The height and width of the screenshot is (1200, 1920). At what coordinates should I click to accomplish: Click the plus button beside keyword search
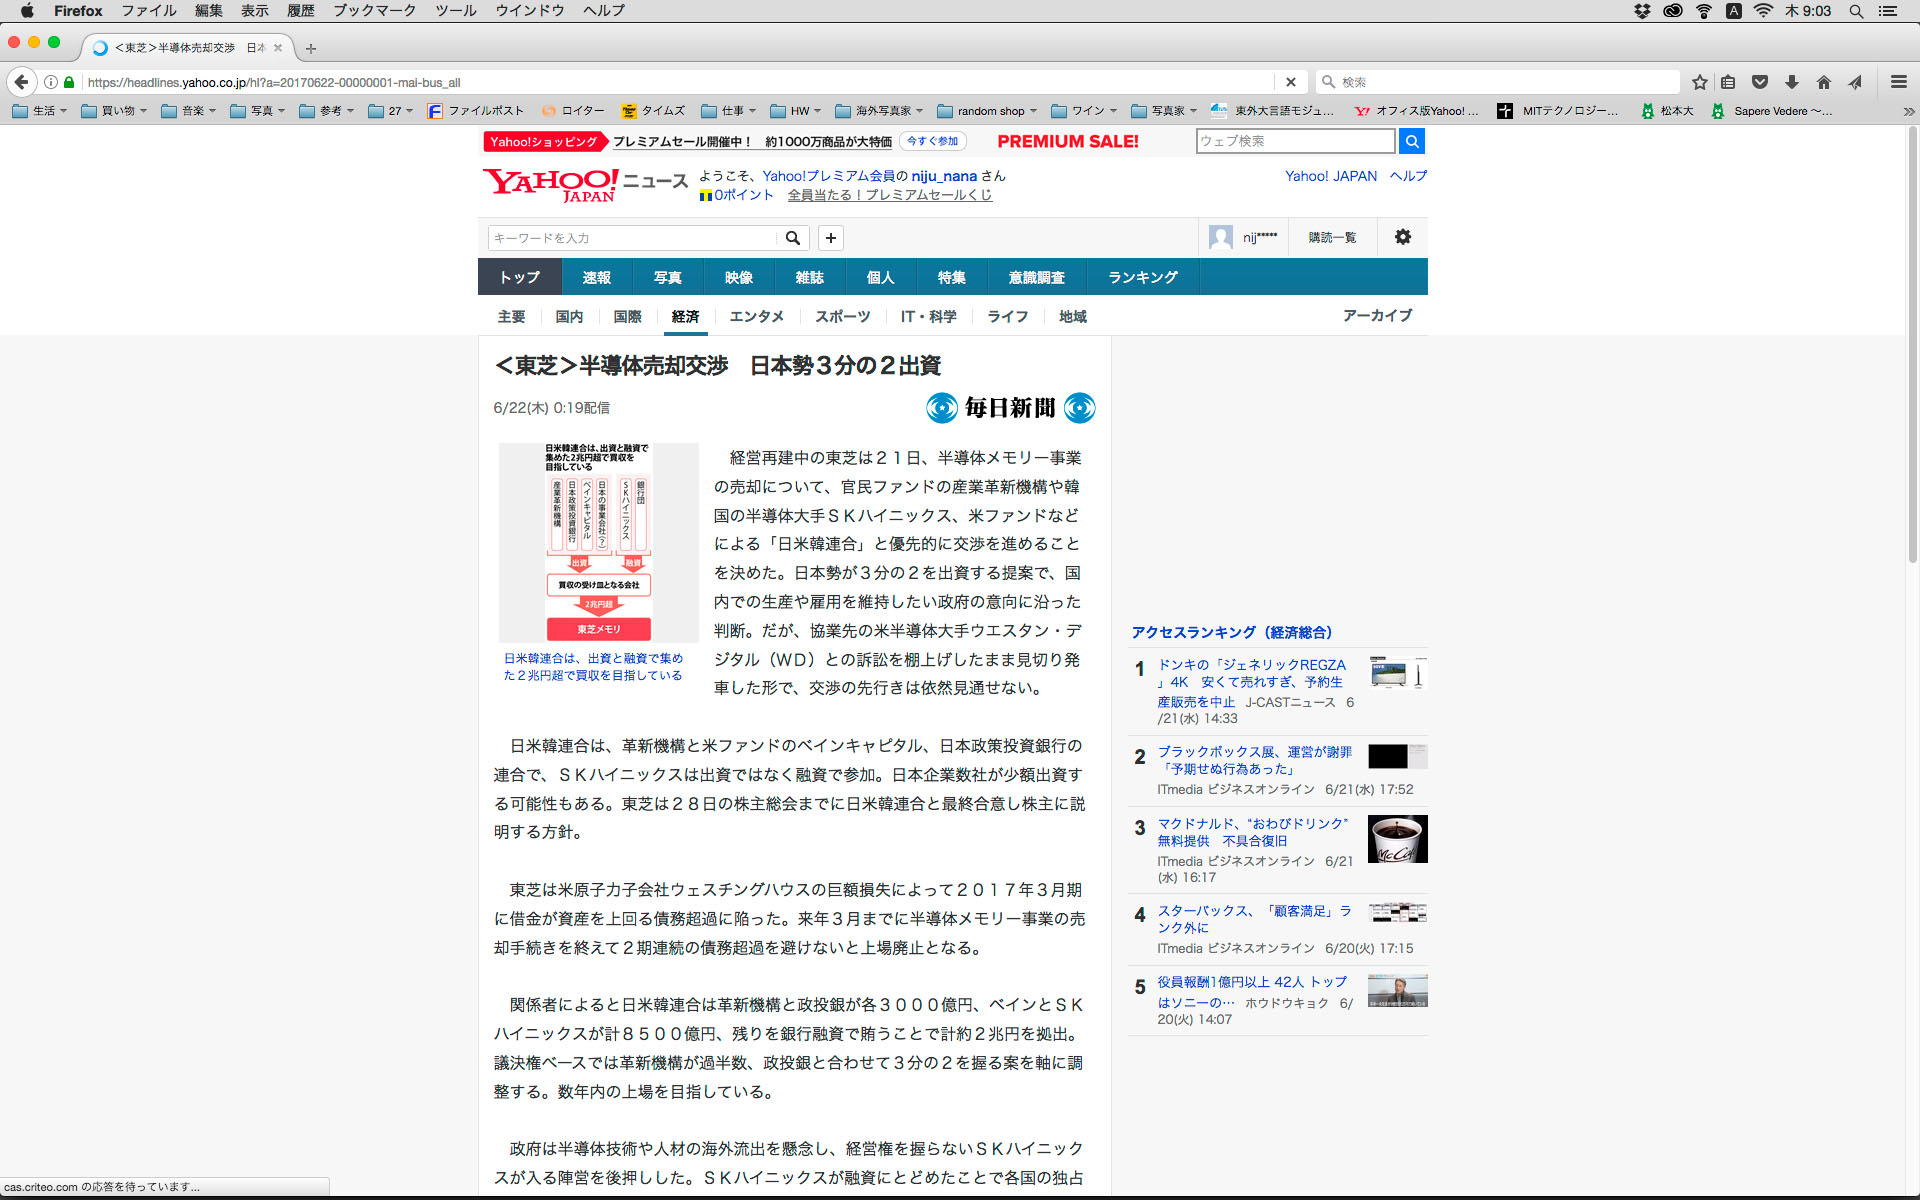830,238
